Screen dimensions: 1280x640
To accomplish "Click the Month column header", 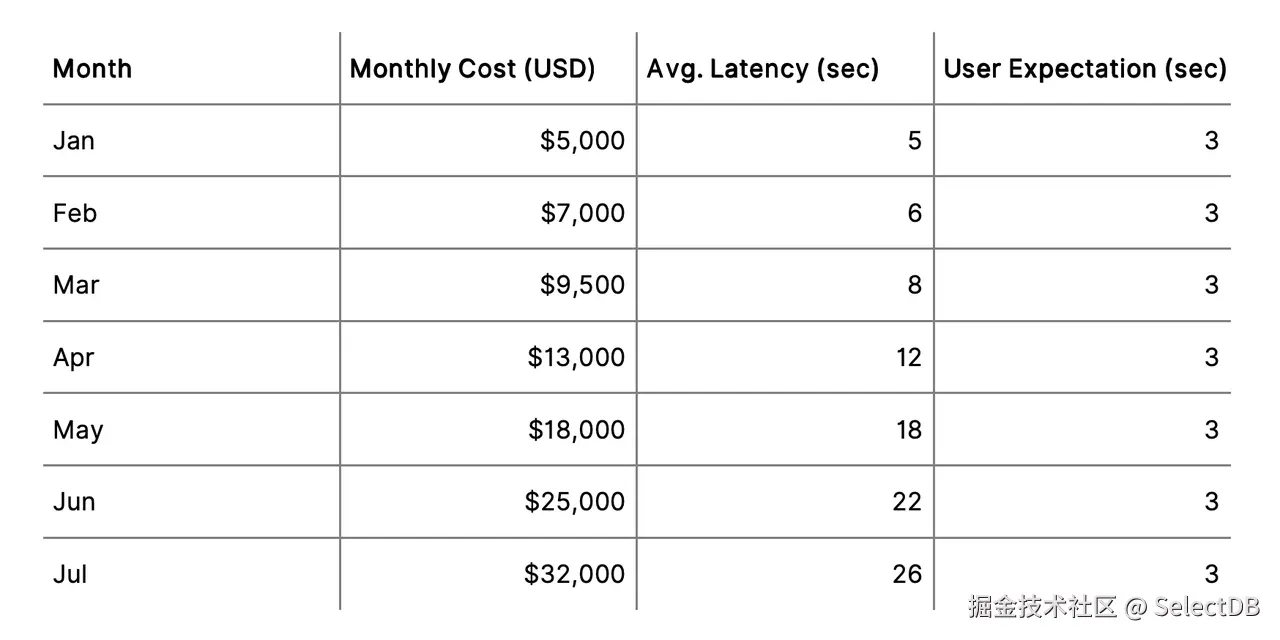I will (x=92, y=69).
